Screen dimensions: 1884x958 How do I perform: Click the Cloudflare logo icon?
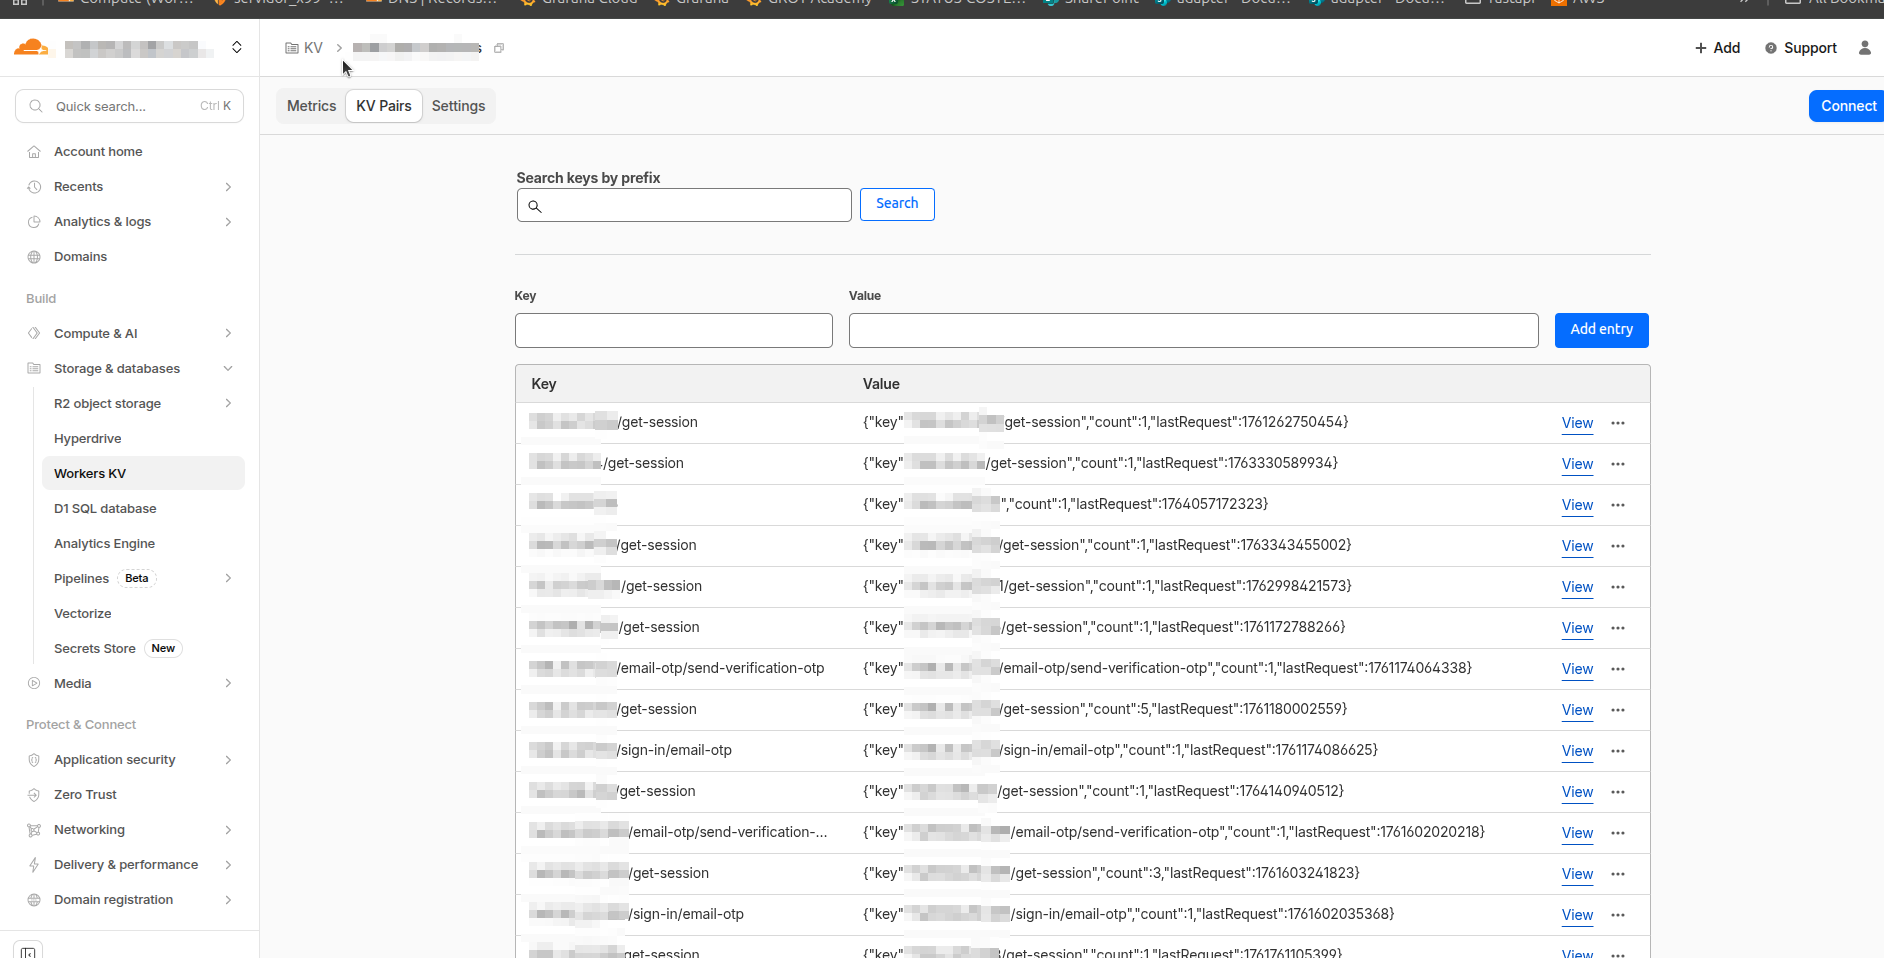click(x=31, y=47)
